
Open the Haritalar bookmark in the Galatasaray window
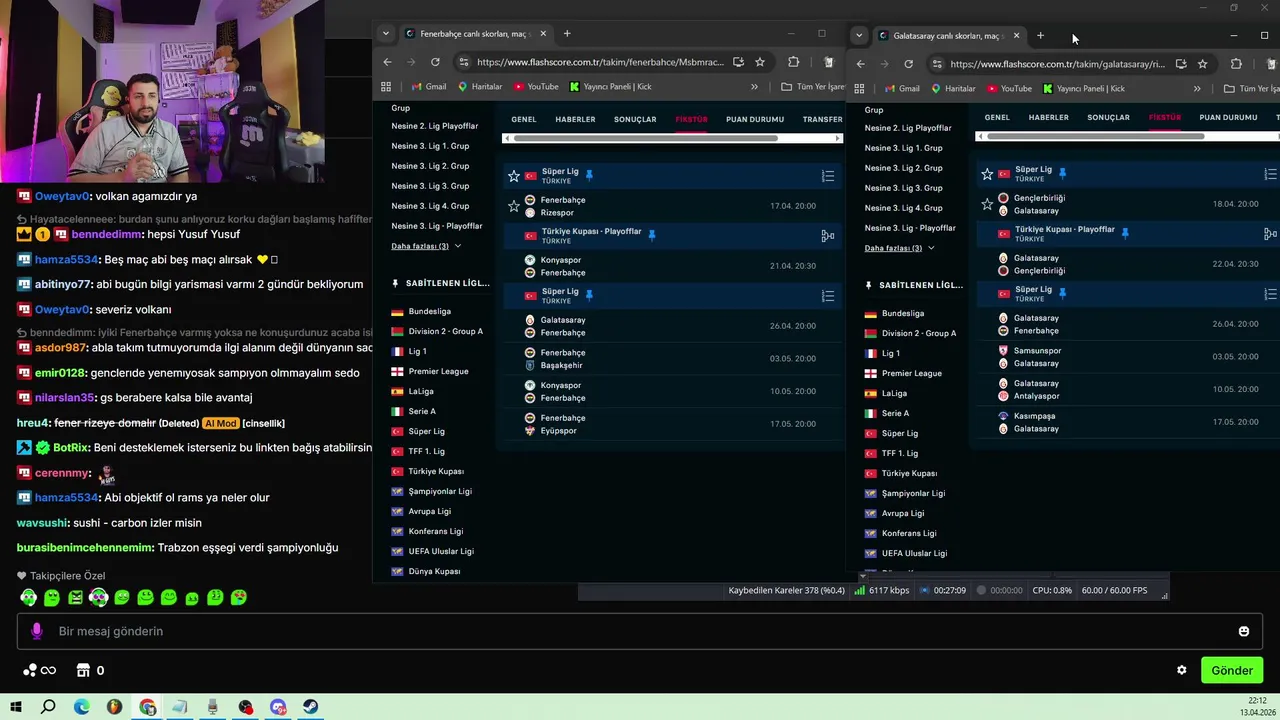click(x=953, y=89)
